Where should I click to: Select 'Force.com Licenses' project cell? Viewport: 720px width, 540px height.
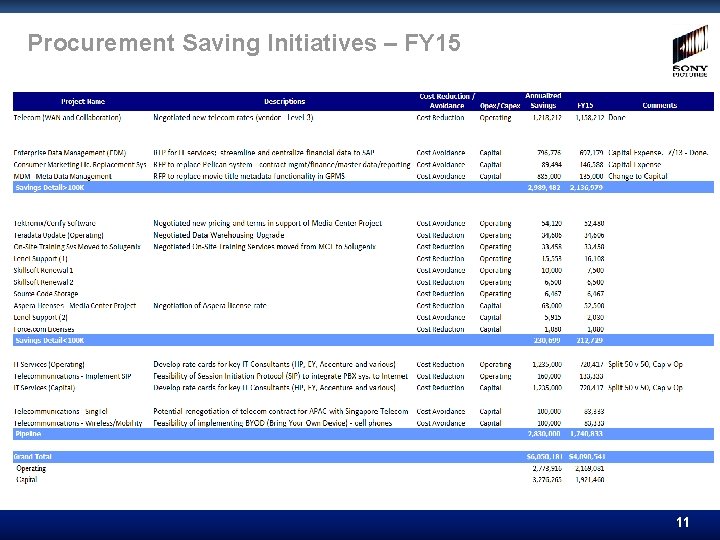44,329
